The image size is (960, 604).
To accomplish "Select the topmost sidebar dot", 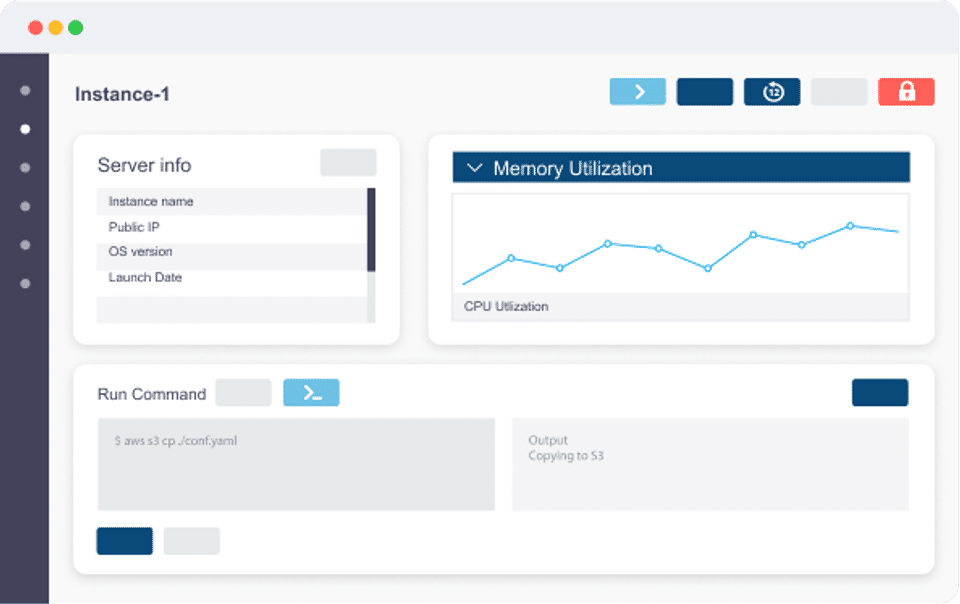I will (x=25, y=91).
